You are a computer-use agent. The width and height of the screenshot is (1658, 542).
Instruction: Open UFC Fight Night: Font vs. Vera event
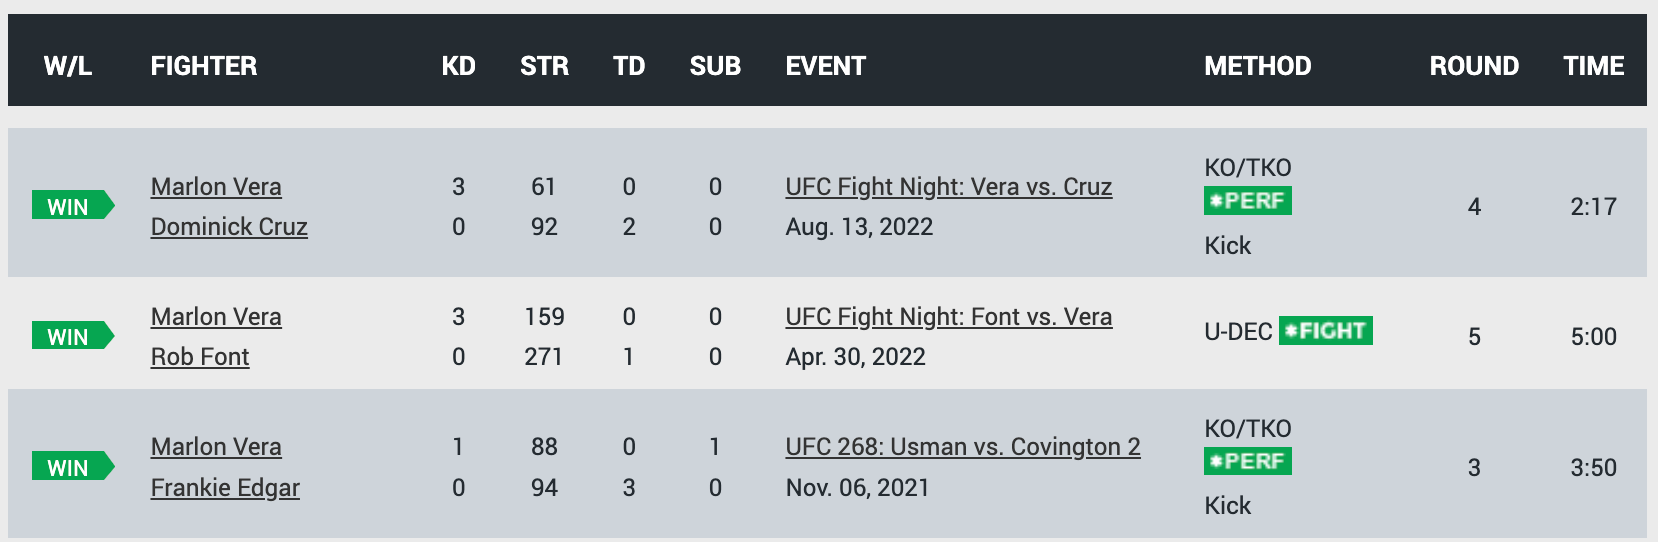point(949,317)
